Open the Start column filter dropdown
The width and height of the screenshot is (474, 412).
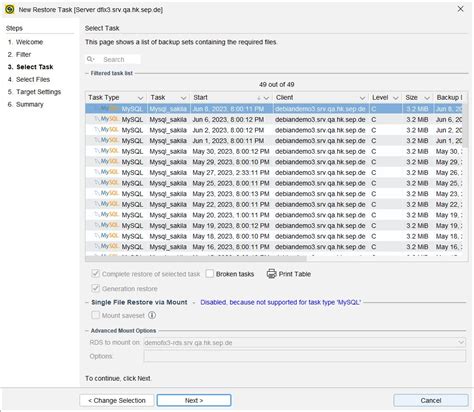pyautogui.click(x=266, y=98)
